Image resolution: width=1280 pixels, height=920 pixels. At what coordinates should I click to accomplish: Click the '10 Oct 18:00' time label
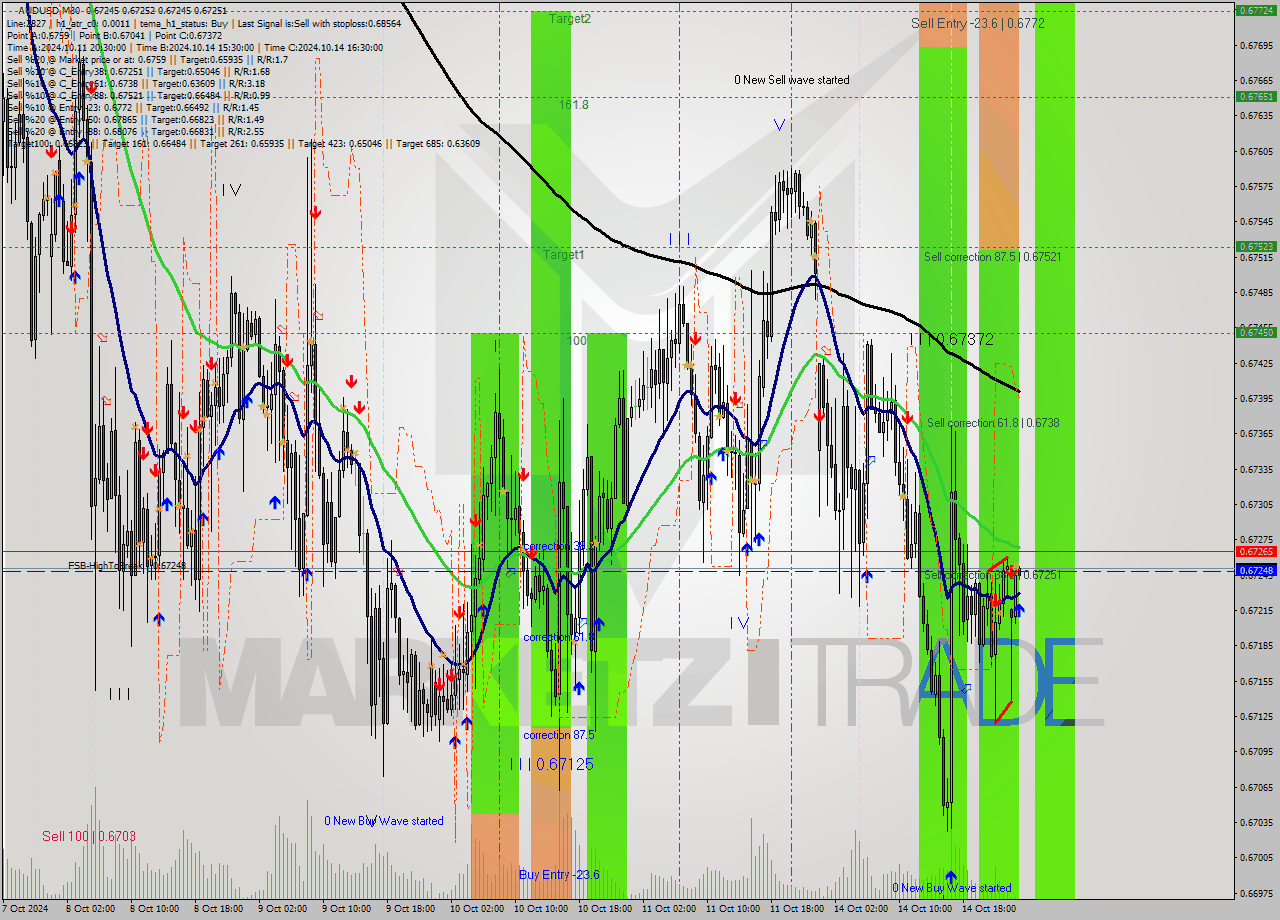604,909
